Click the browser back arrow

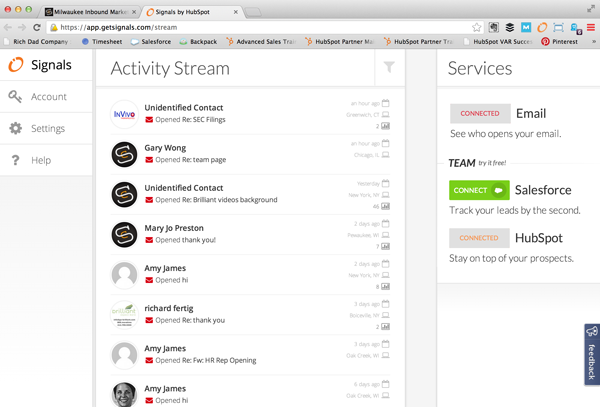point(8,27)
